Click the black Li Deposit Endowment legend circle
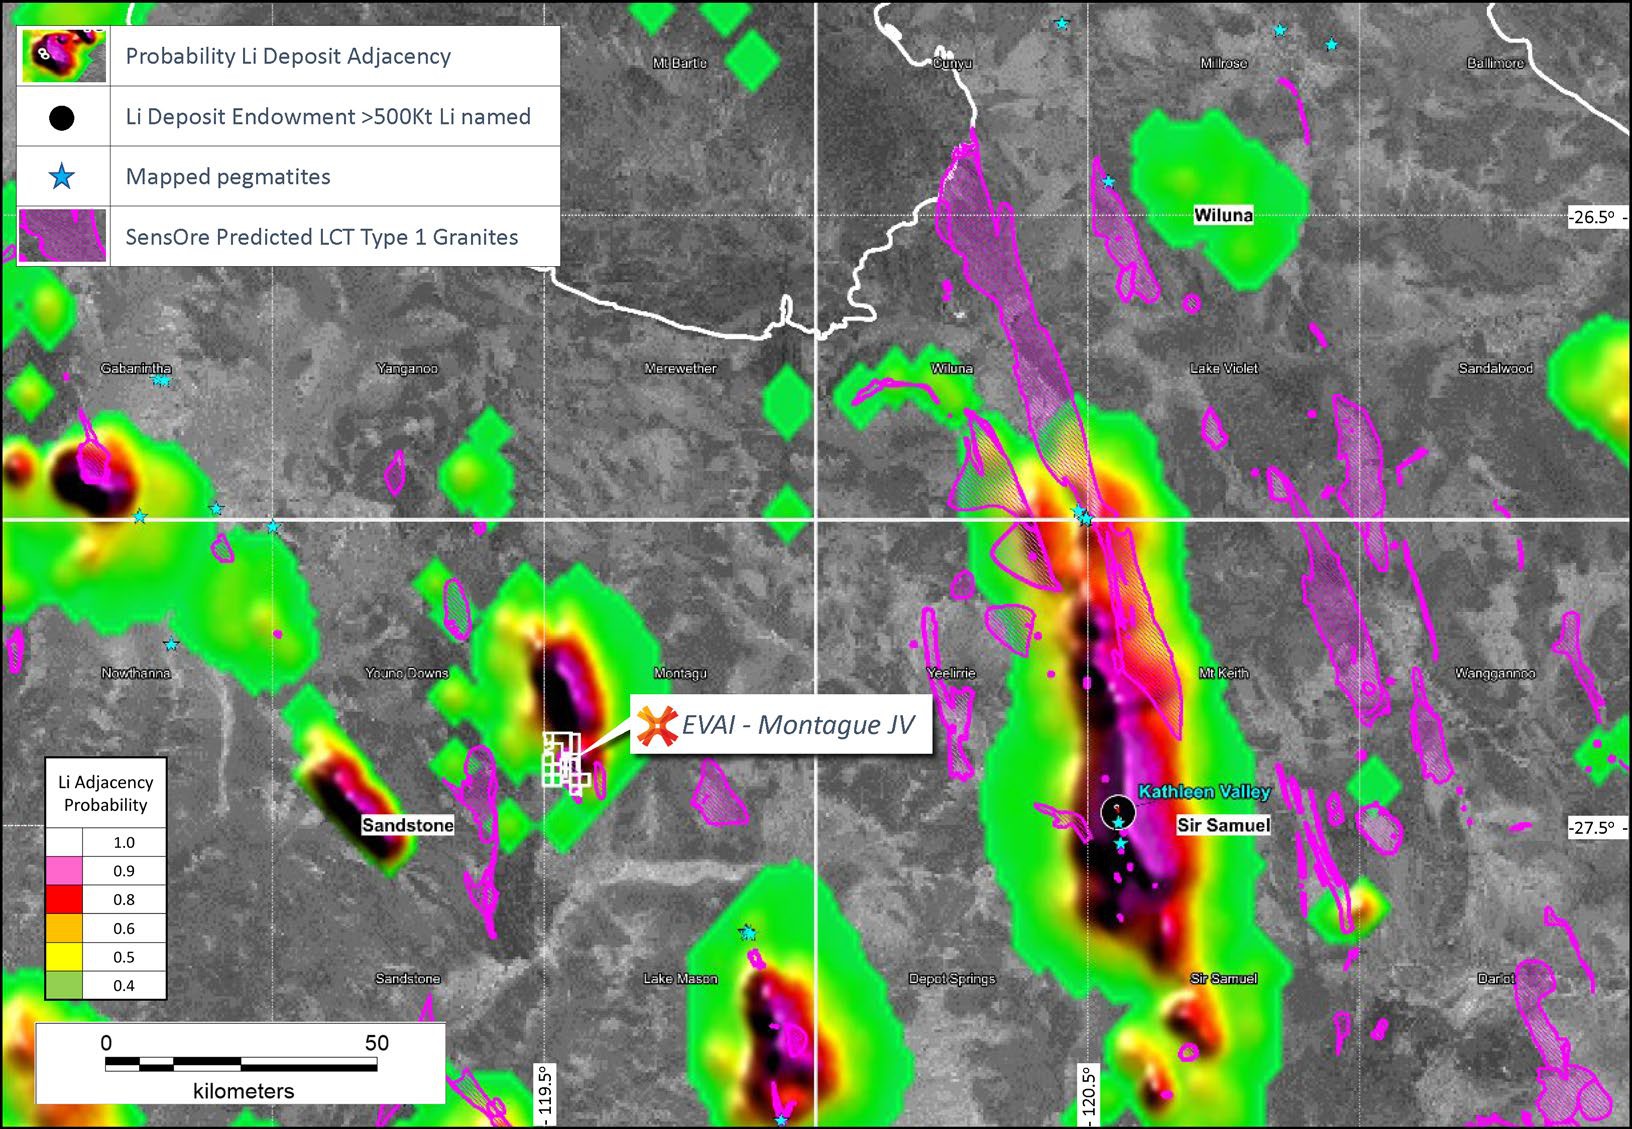The height and width of the screenshot is (1129, 1632). [x=62, y=117]
